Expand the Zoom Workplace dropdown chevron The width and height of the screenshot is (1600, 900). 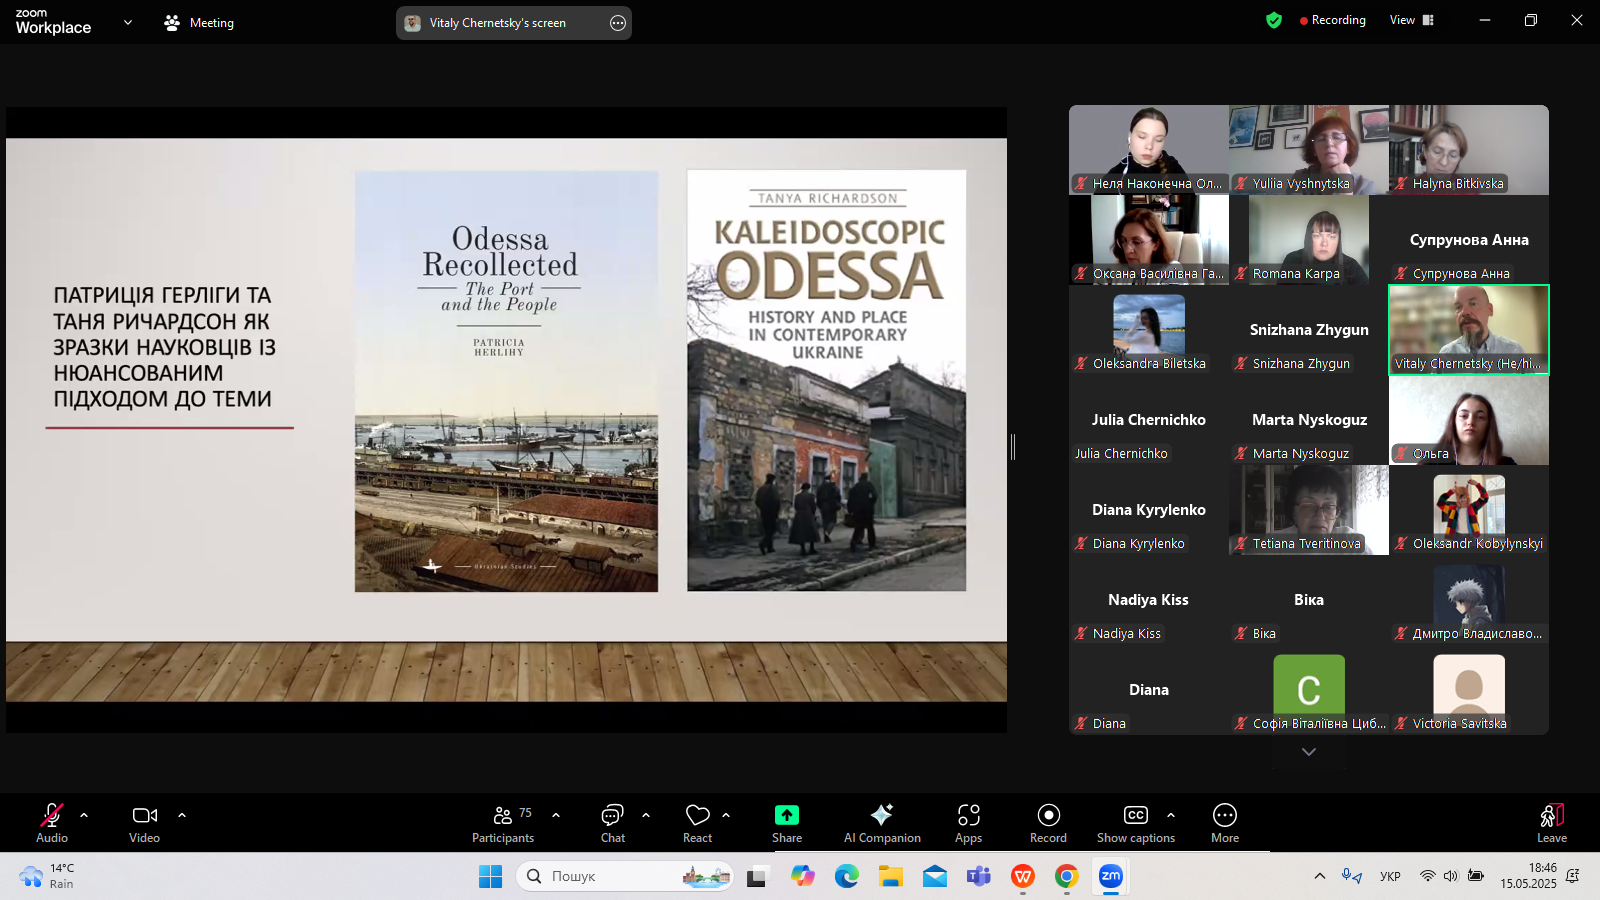click(127, 22)
